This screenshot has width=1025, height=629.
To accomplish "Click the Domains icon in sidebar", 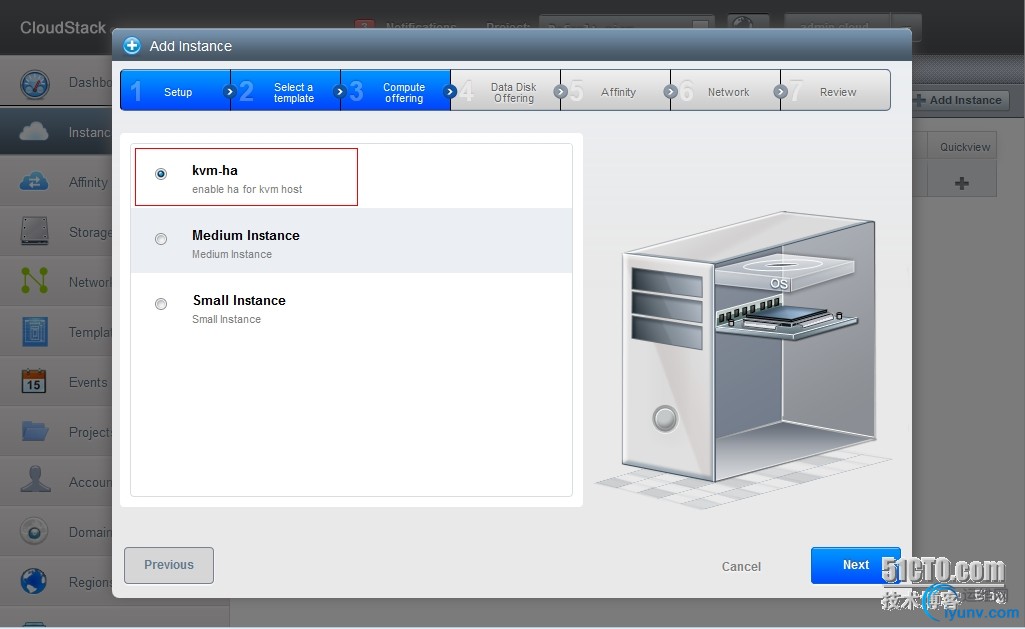I will point(34,531).
